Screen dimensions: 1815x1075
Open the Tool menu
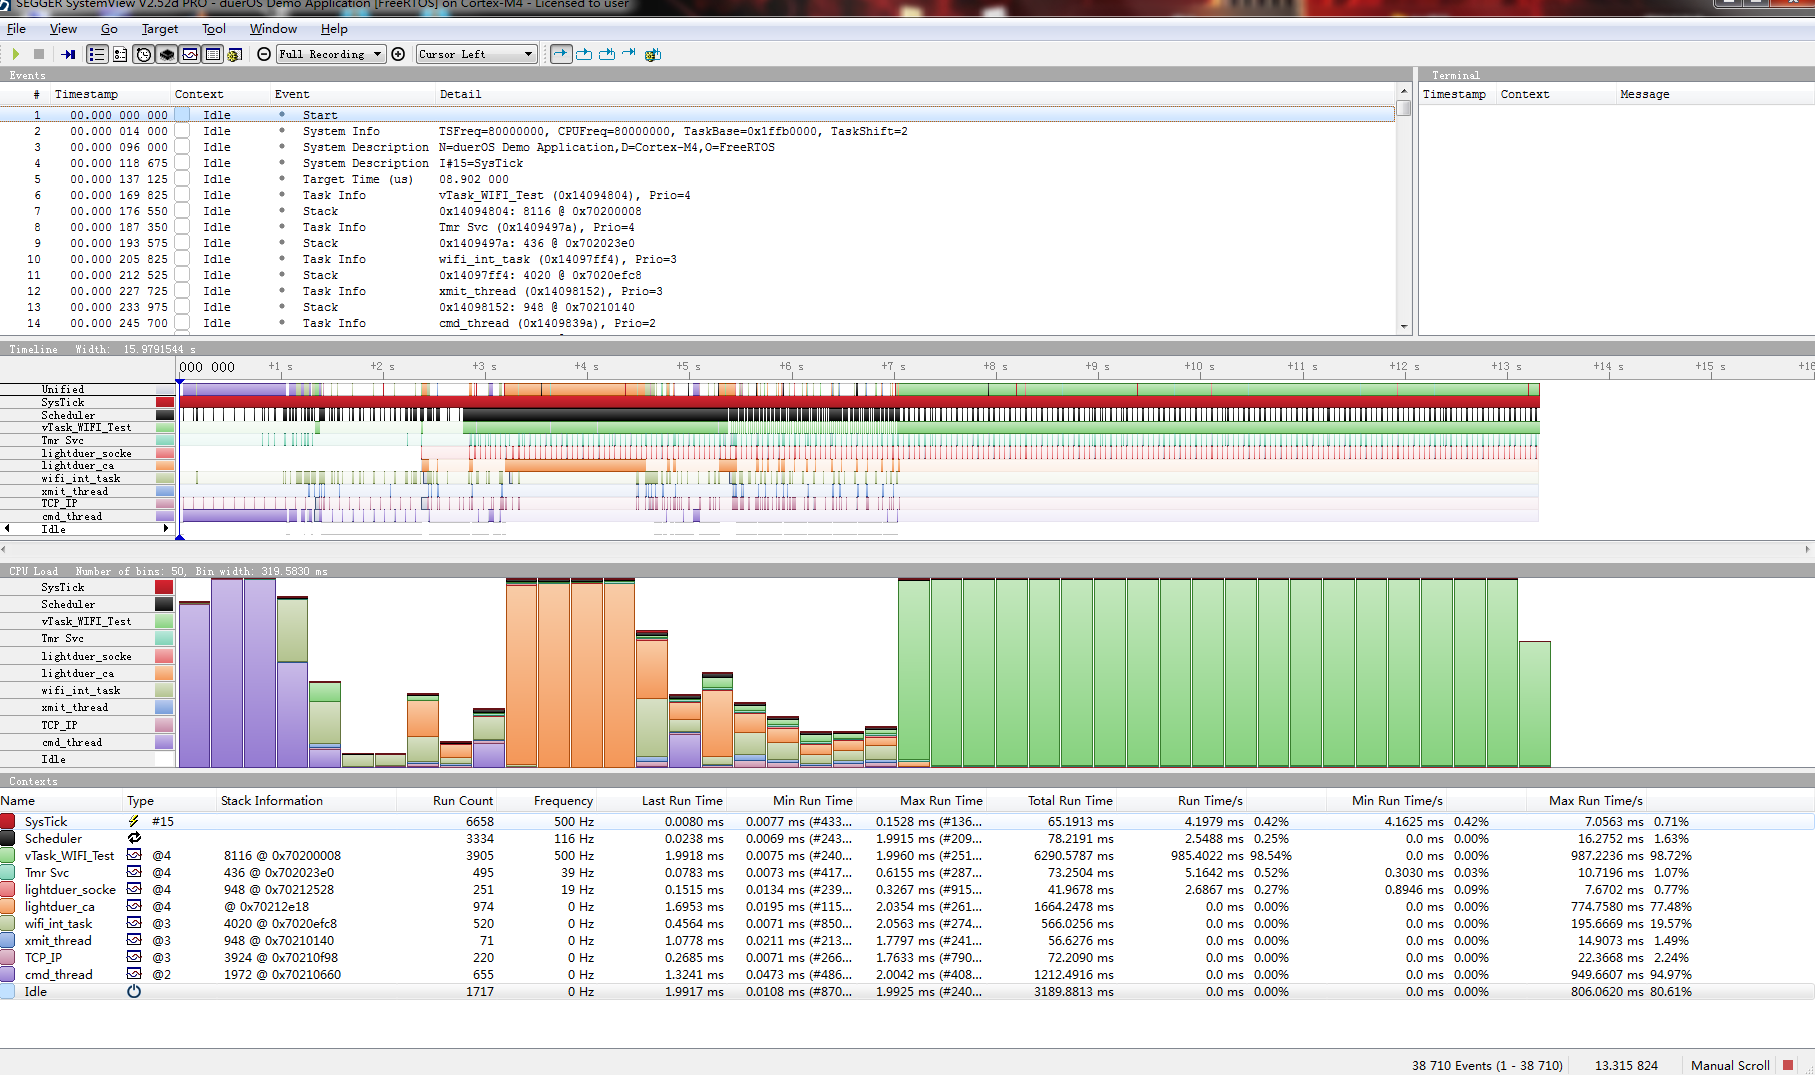coord(214,29)
